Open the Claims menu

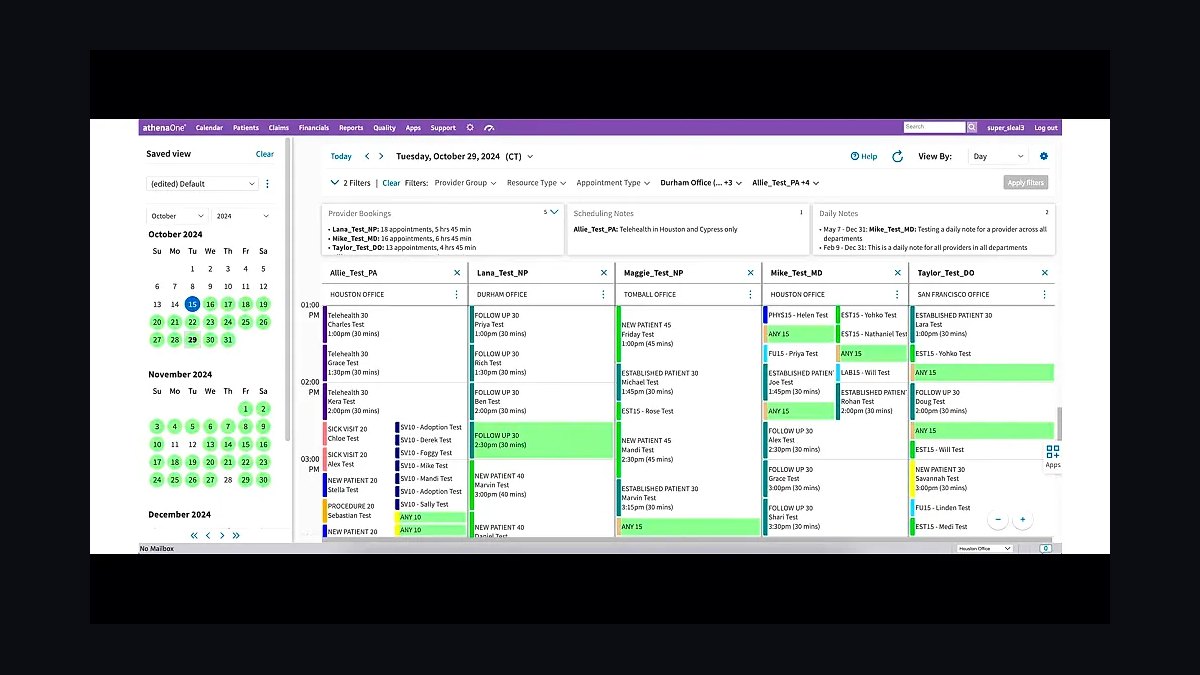(279, 128)
